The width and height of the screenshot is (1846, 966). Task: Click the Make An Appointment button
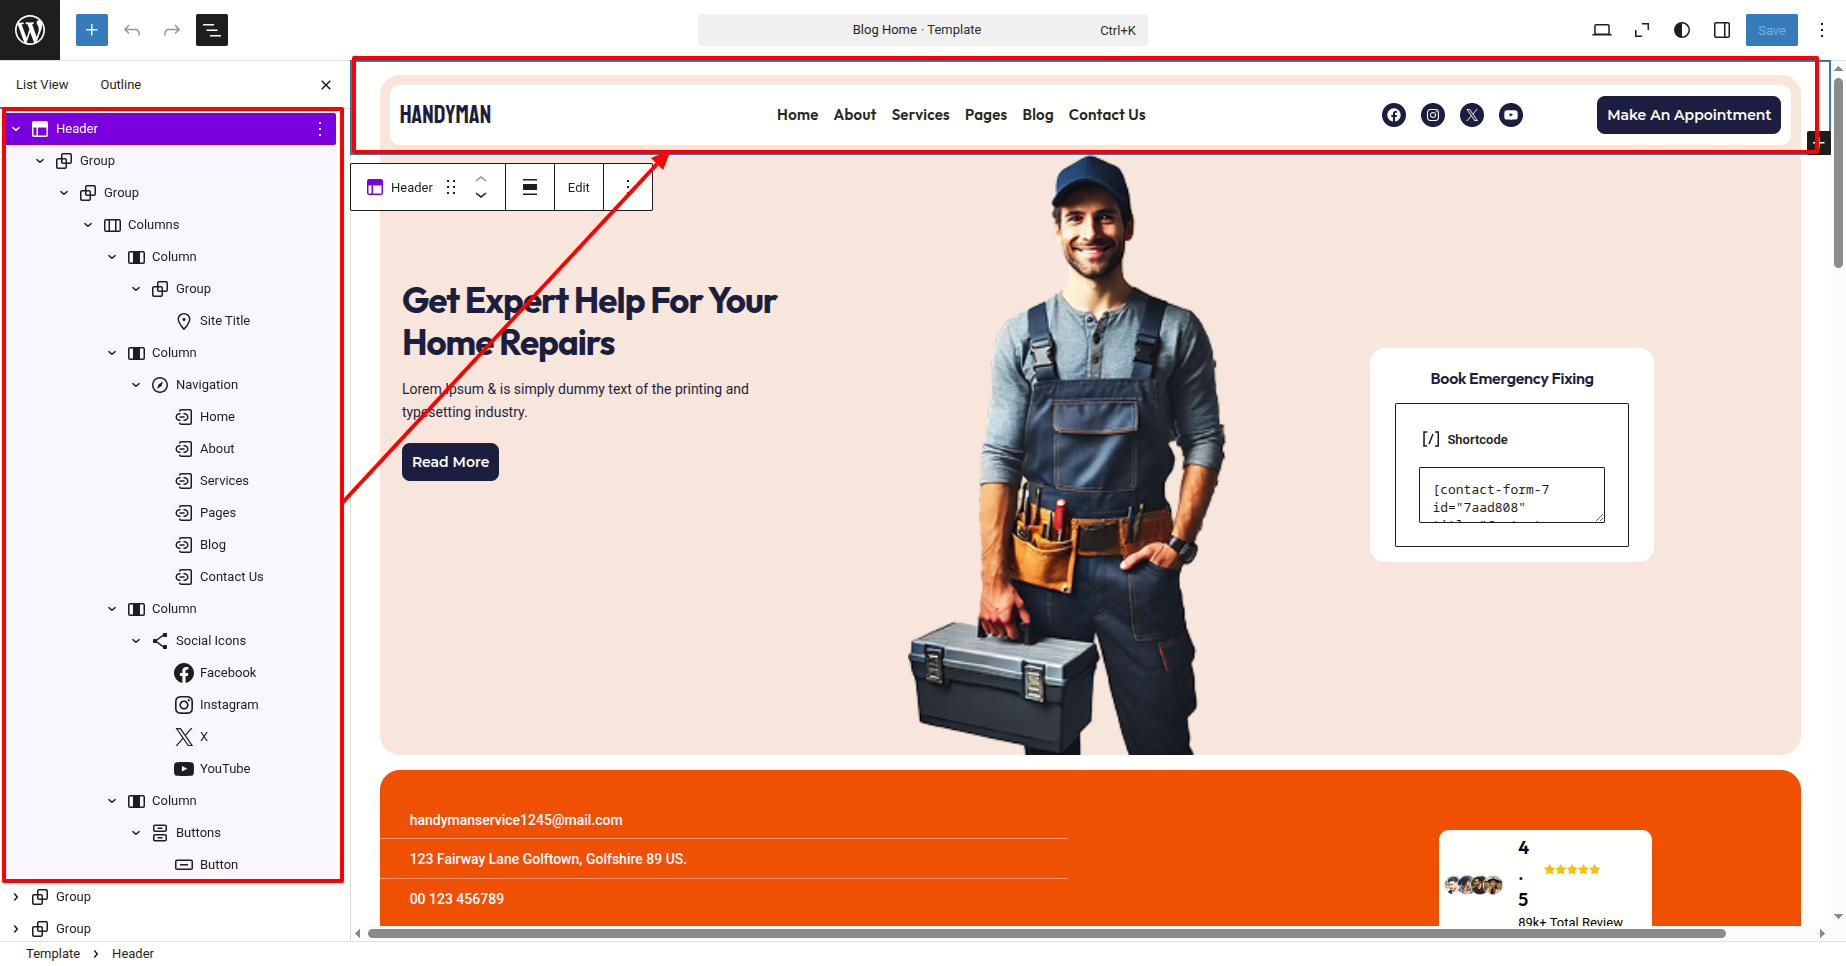click(x=1689, y=115)
